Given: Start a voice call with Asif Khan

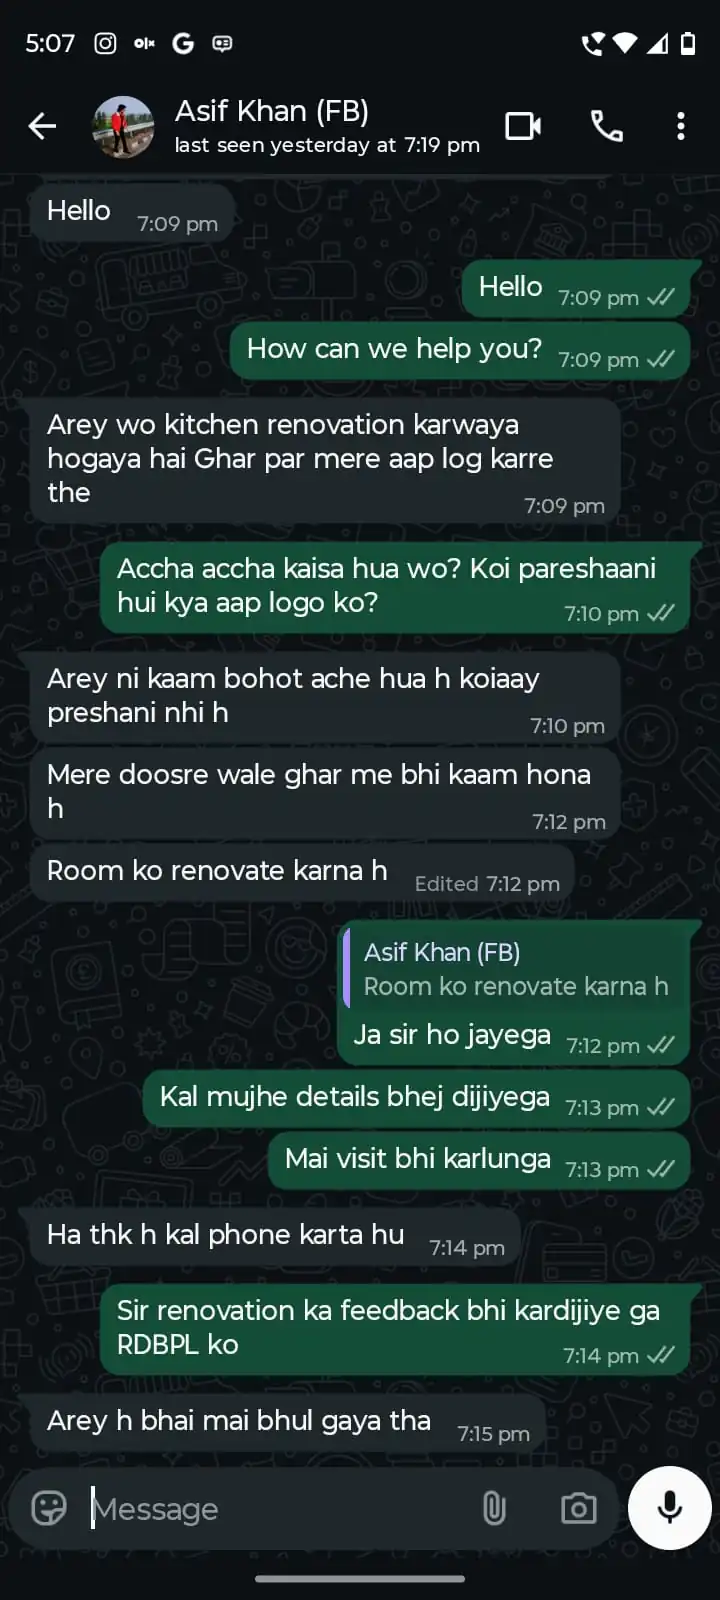Looking at the screenshot, I should coord(607,126).
